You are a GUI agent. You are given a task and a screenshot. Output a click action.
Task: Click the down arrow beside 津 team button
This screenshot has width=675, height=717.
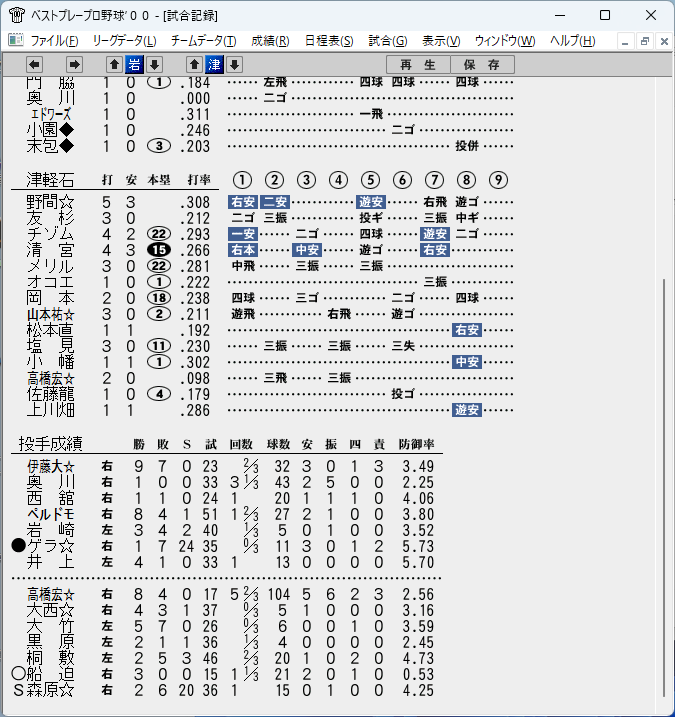pos(235,64)
